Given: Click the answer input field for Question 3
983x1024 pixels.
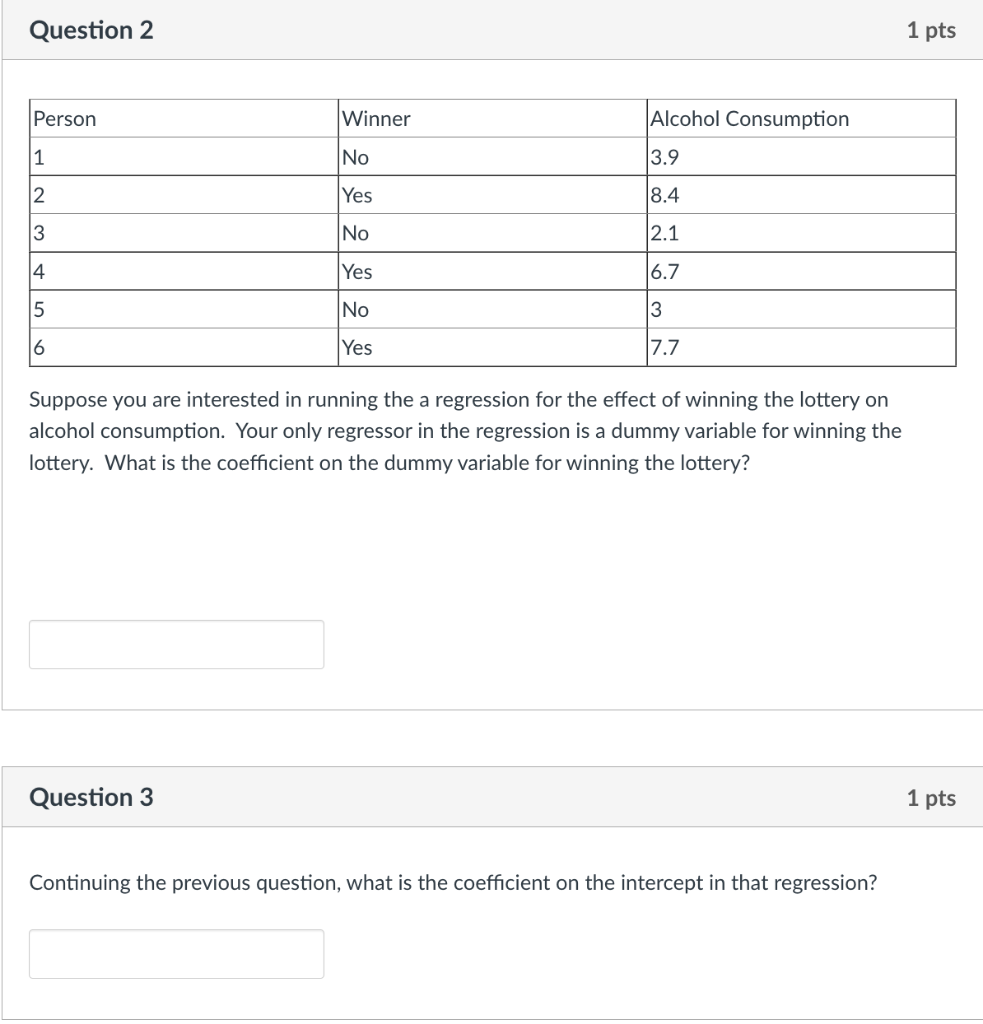Looking at the screenshot, I should [176, 952].
